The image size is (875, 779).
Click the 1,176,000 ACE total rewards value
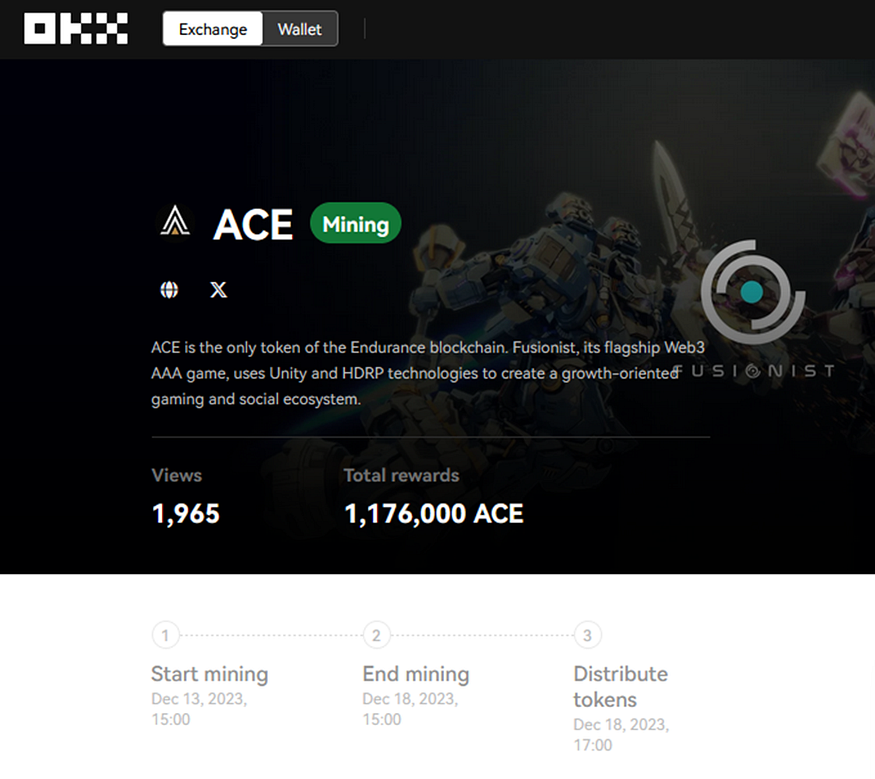pyautogui.click(x=434, y=513)
